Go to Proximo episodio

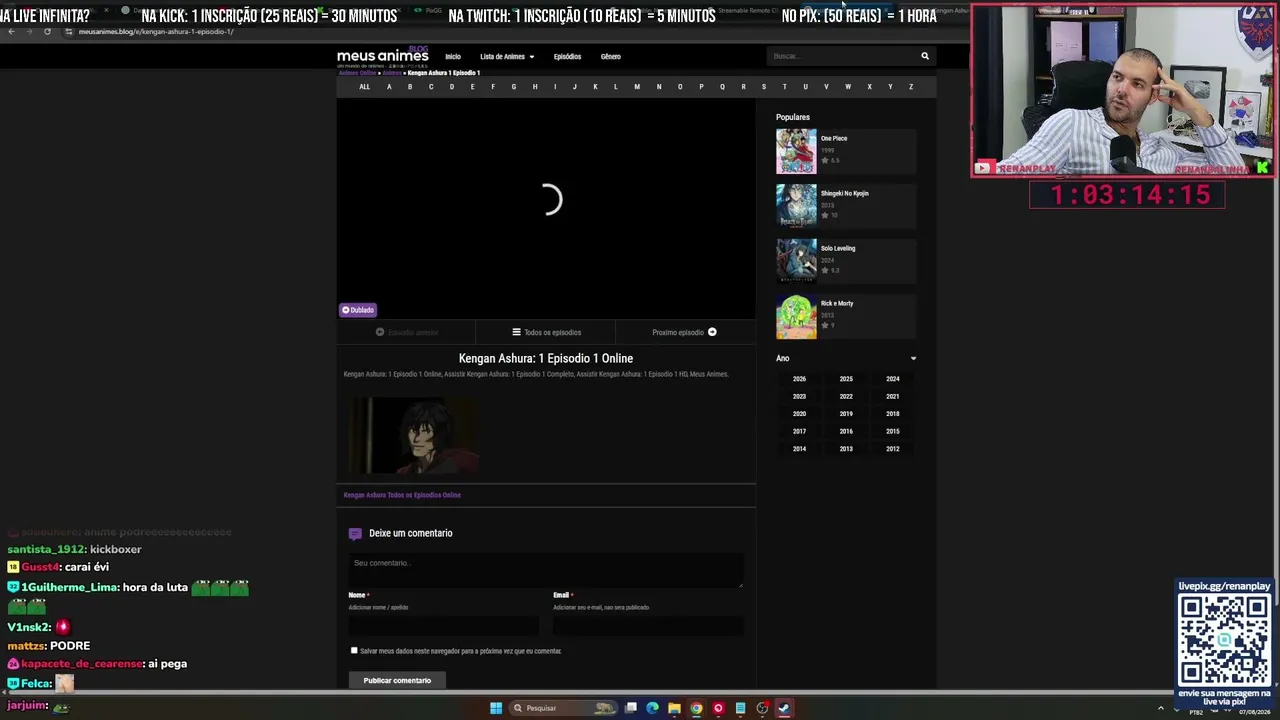click(x=685, y=332)
